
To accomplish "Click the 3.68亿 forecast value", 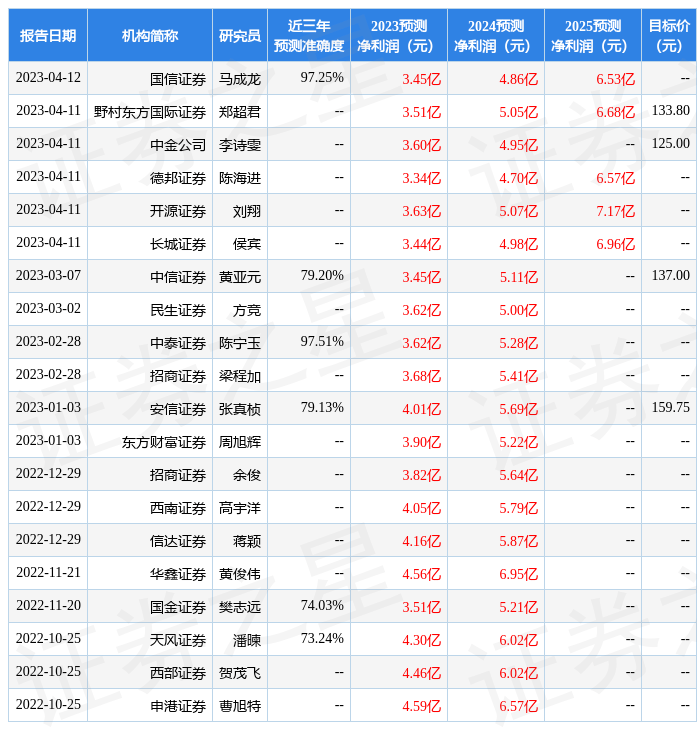I will 421,376.
